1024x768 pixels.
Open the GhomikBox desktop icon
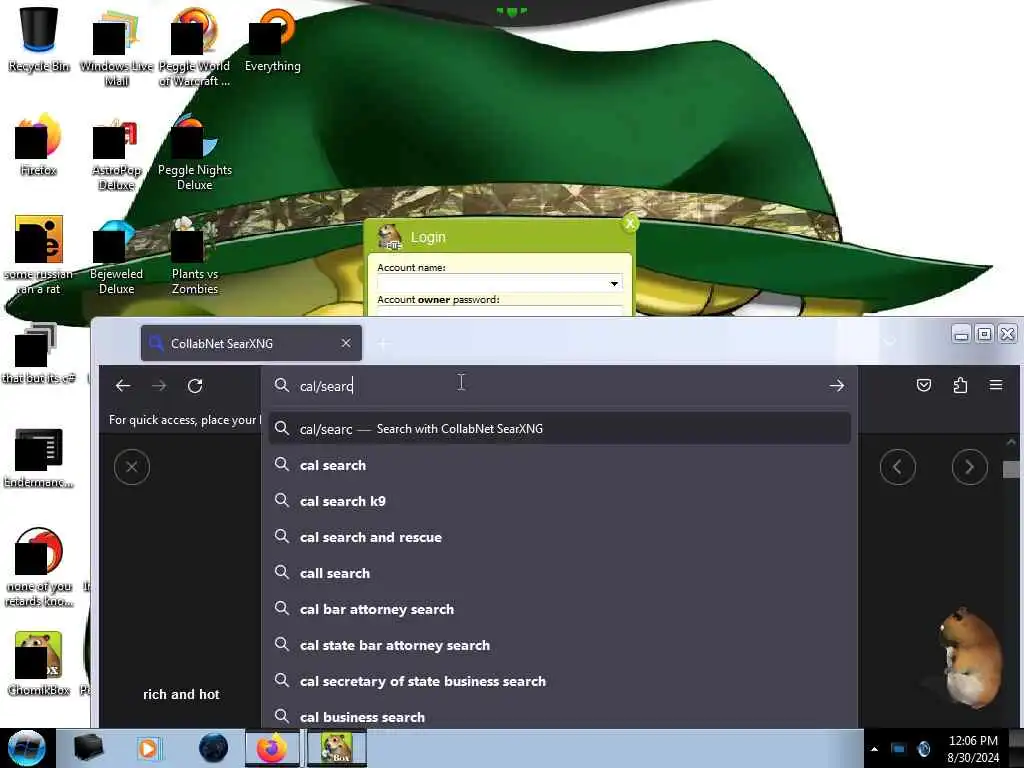click(x=39, y=664)
